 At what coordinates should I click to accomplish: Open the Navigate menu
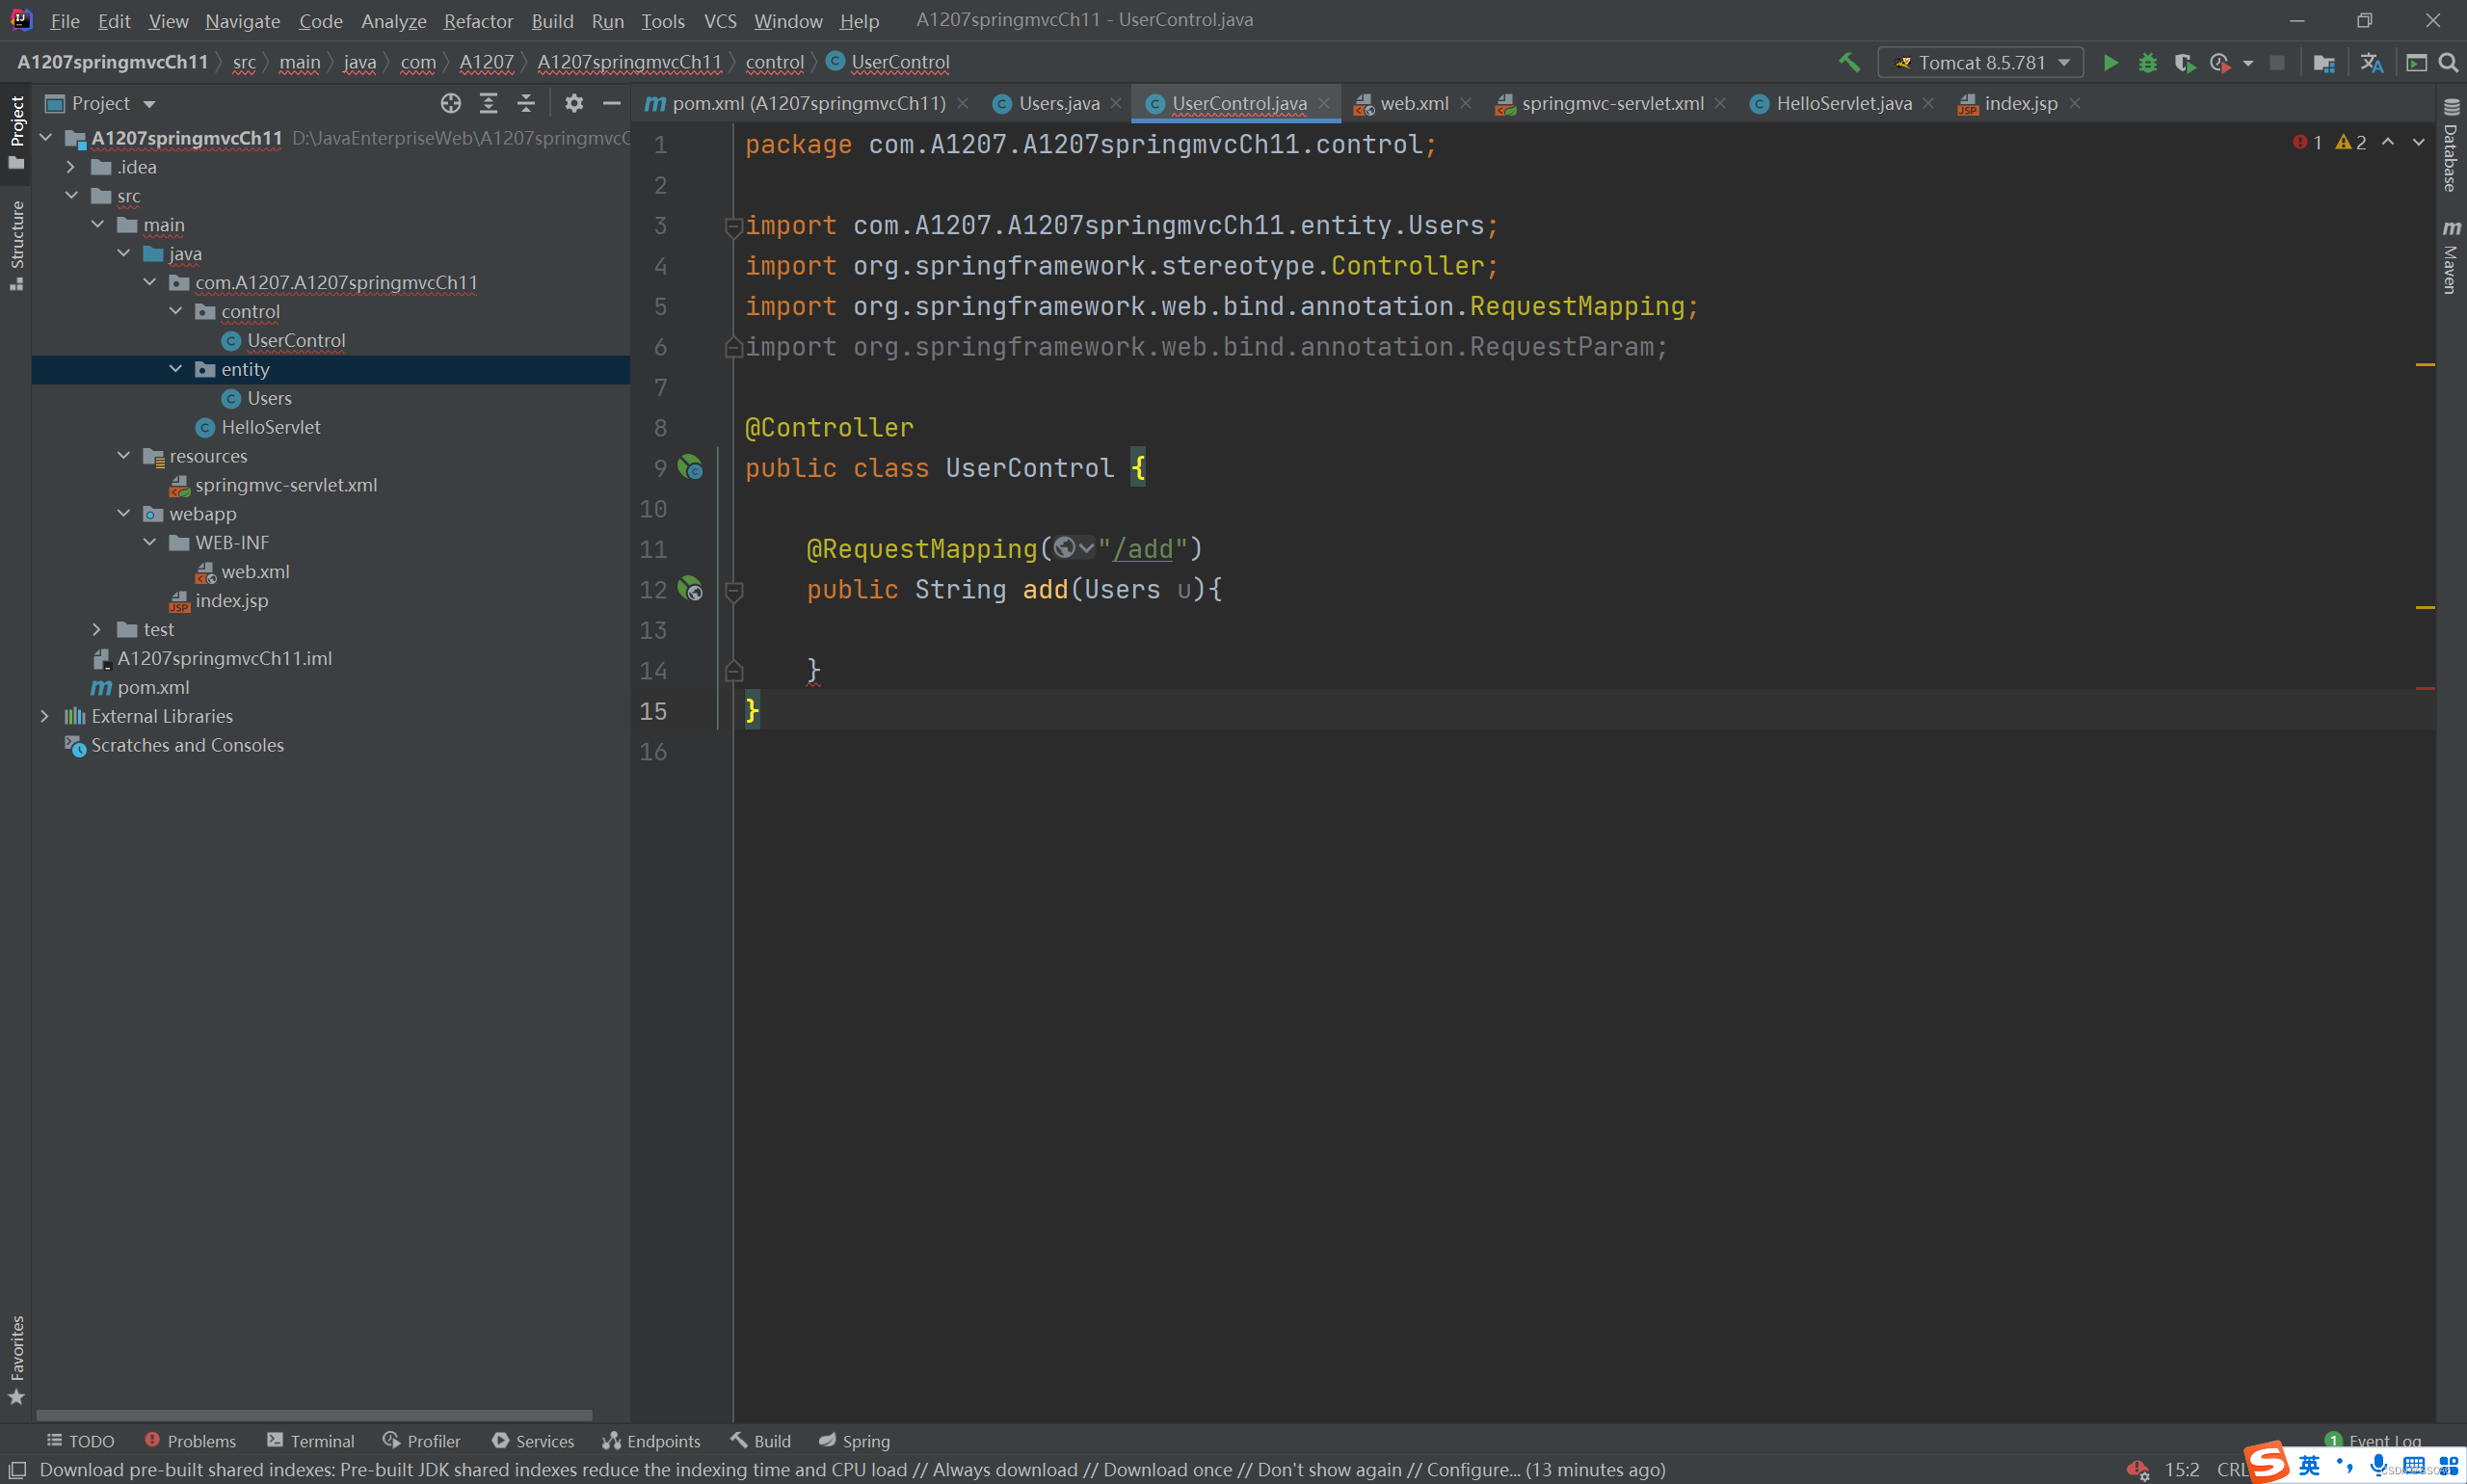pos(242,20)
